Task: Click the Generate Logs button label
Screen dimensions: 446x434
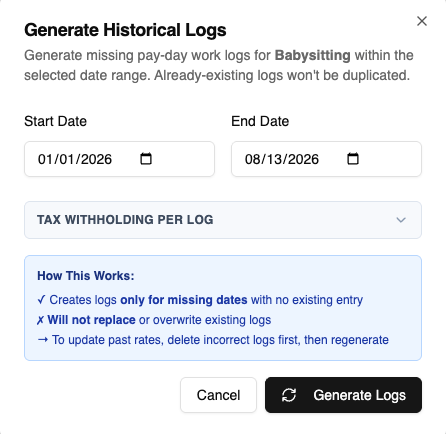Action: click(359, 395)
